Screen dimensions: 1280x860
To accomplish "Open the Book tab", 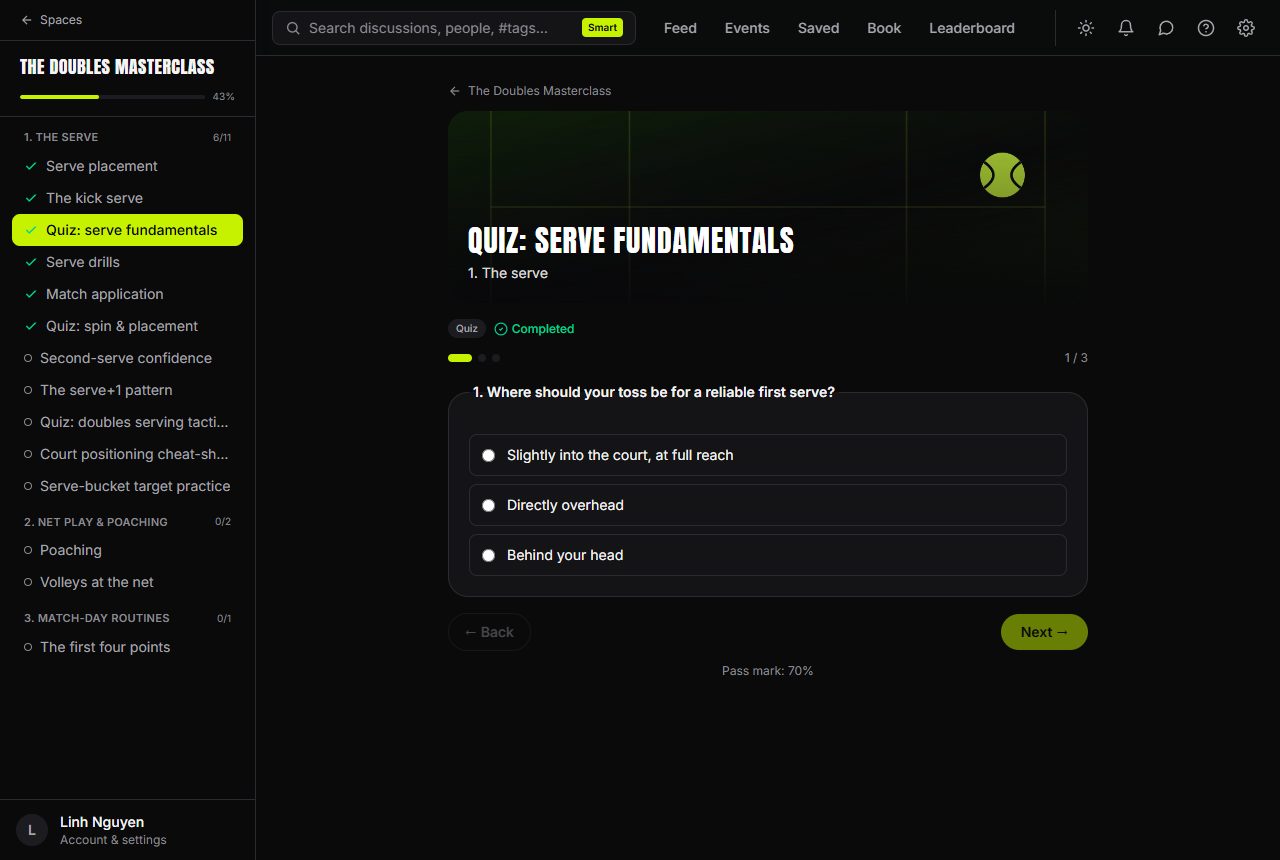I will (x=884, y=28).
